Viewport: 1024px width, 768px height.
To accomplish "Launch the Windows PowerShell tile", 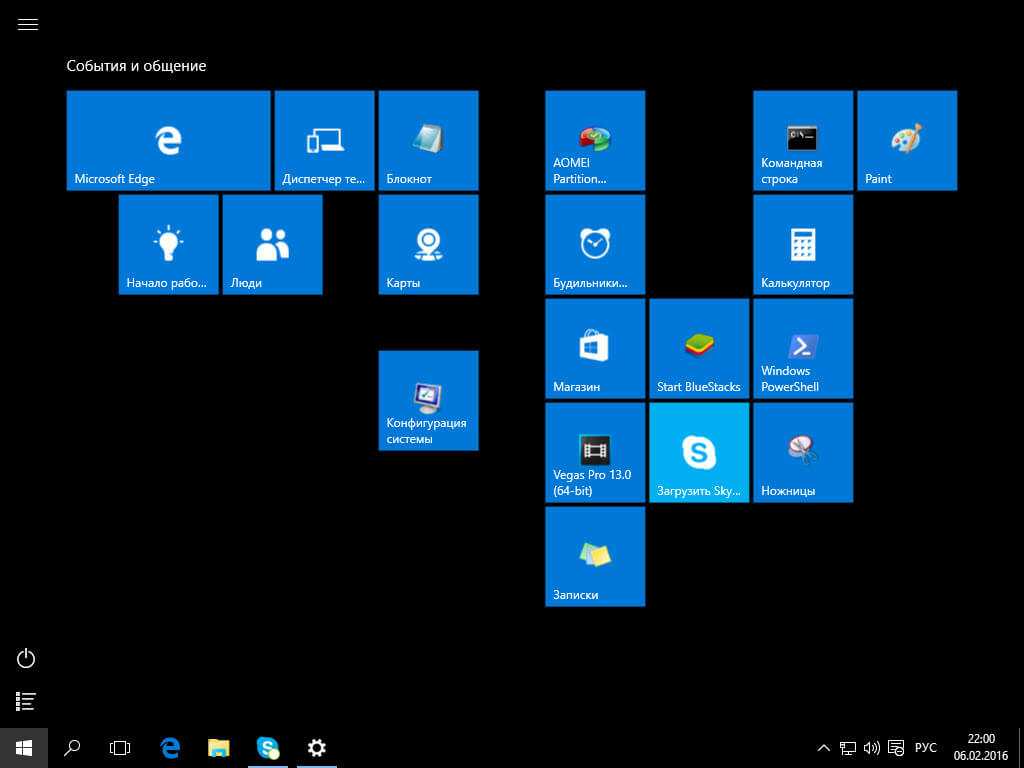I will [x=802, y=348].
